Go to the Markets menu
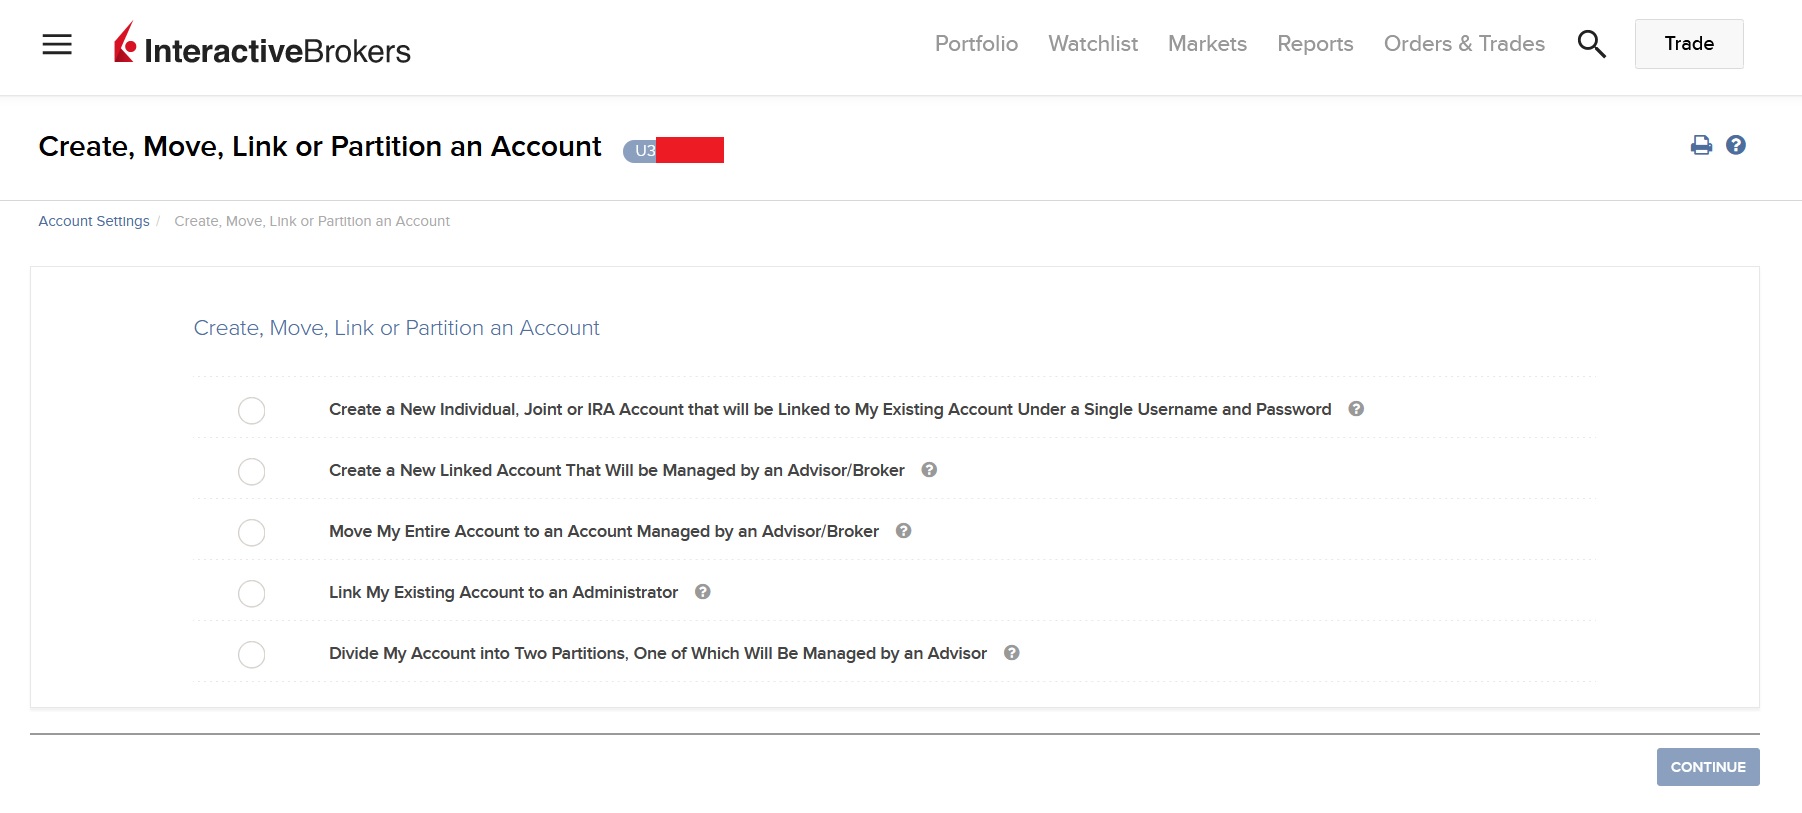1802x813 pixels. [1207, 44]
